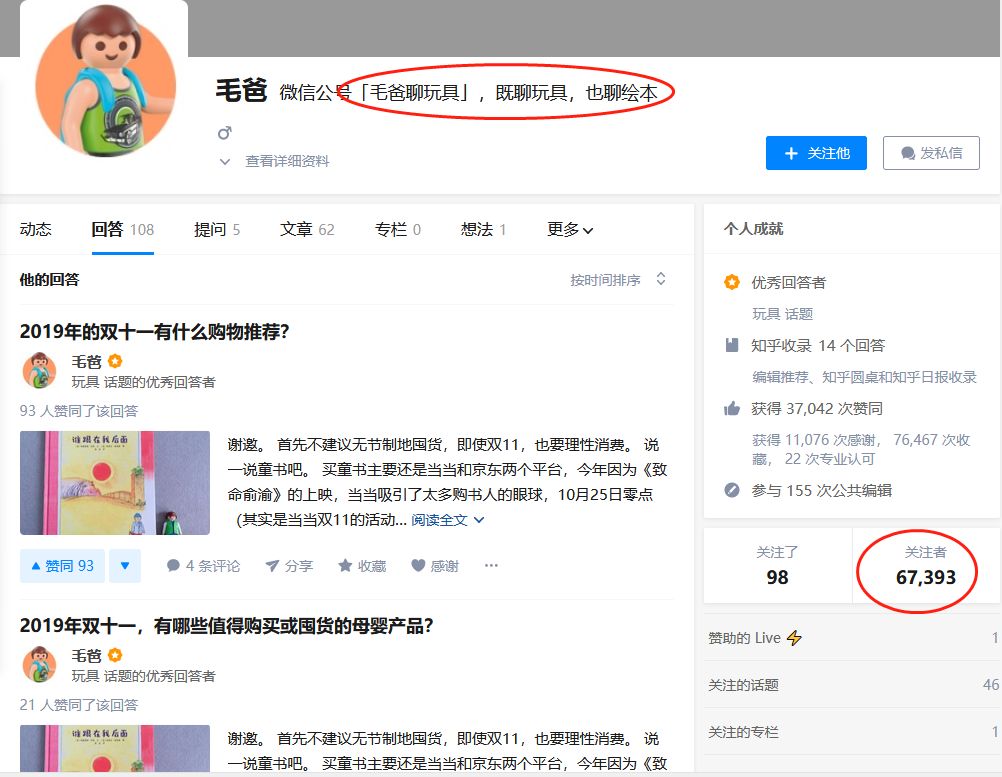Switch to the 提问 tab
This screenshot has width=1002, height=777.
tap(217, 229)
